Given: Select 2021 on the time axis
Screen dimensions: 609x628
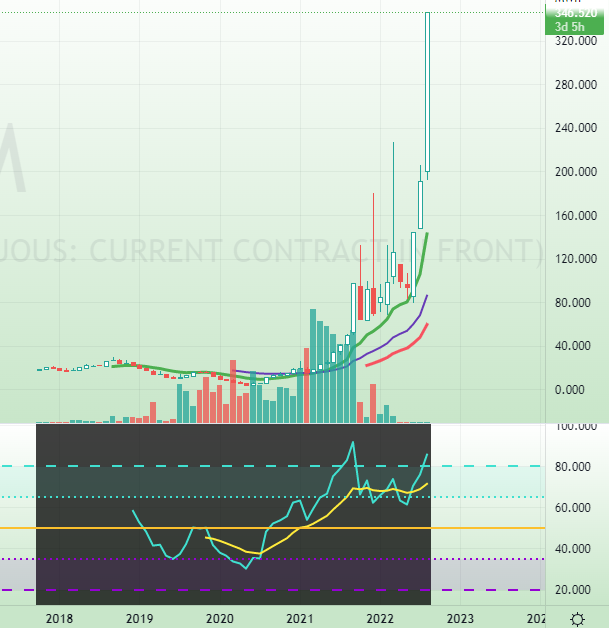Looking at the screenshot, I should (300, 619).
